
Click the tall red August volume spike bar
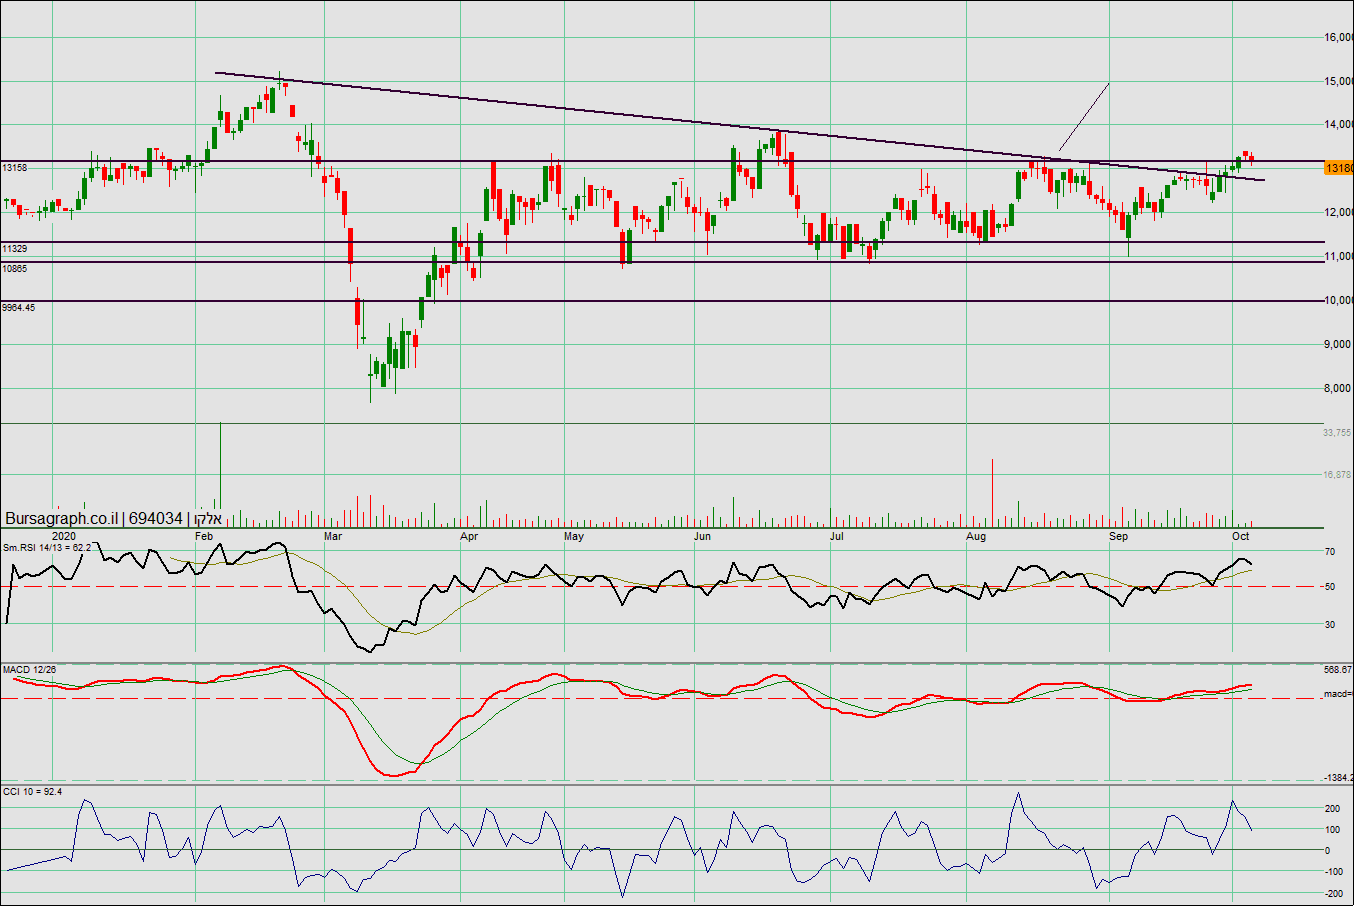tap(992, 493)
